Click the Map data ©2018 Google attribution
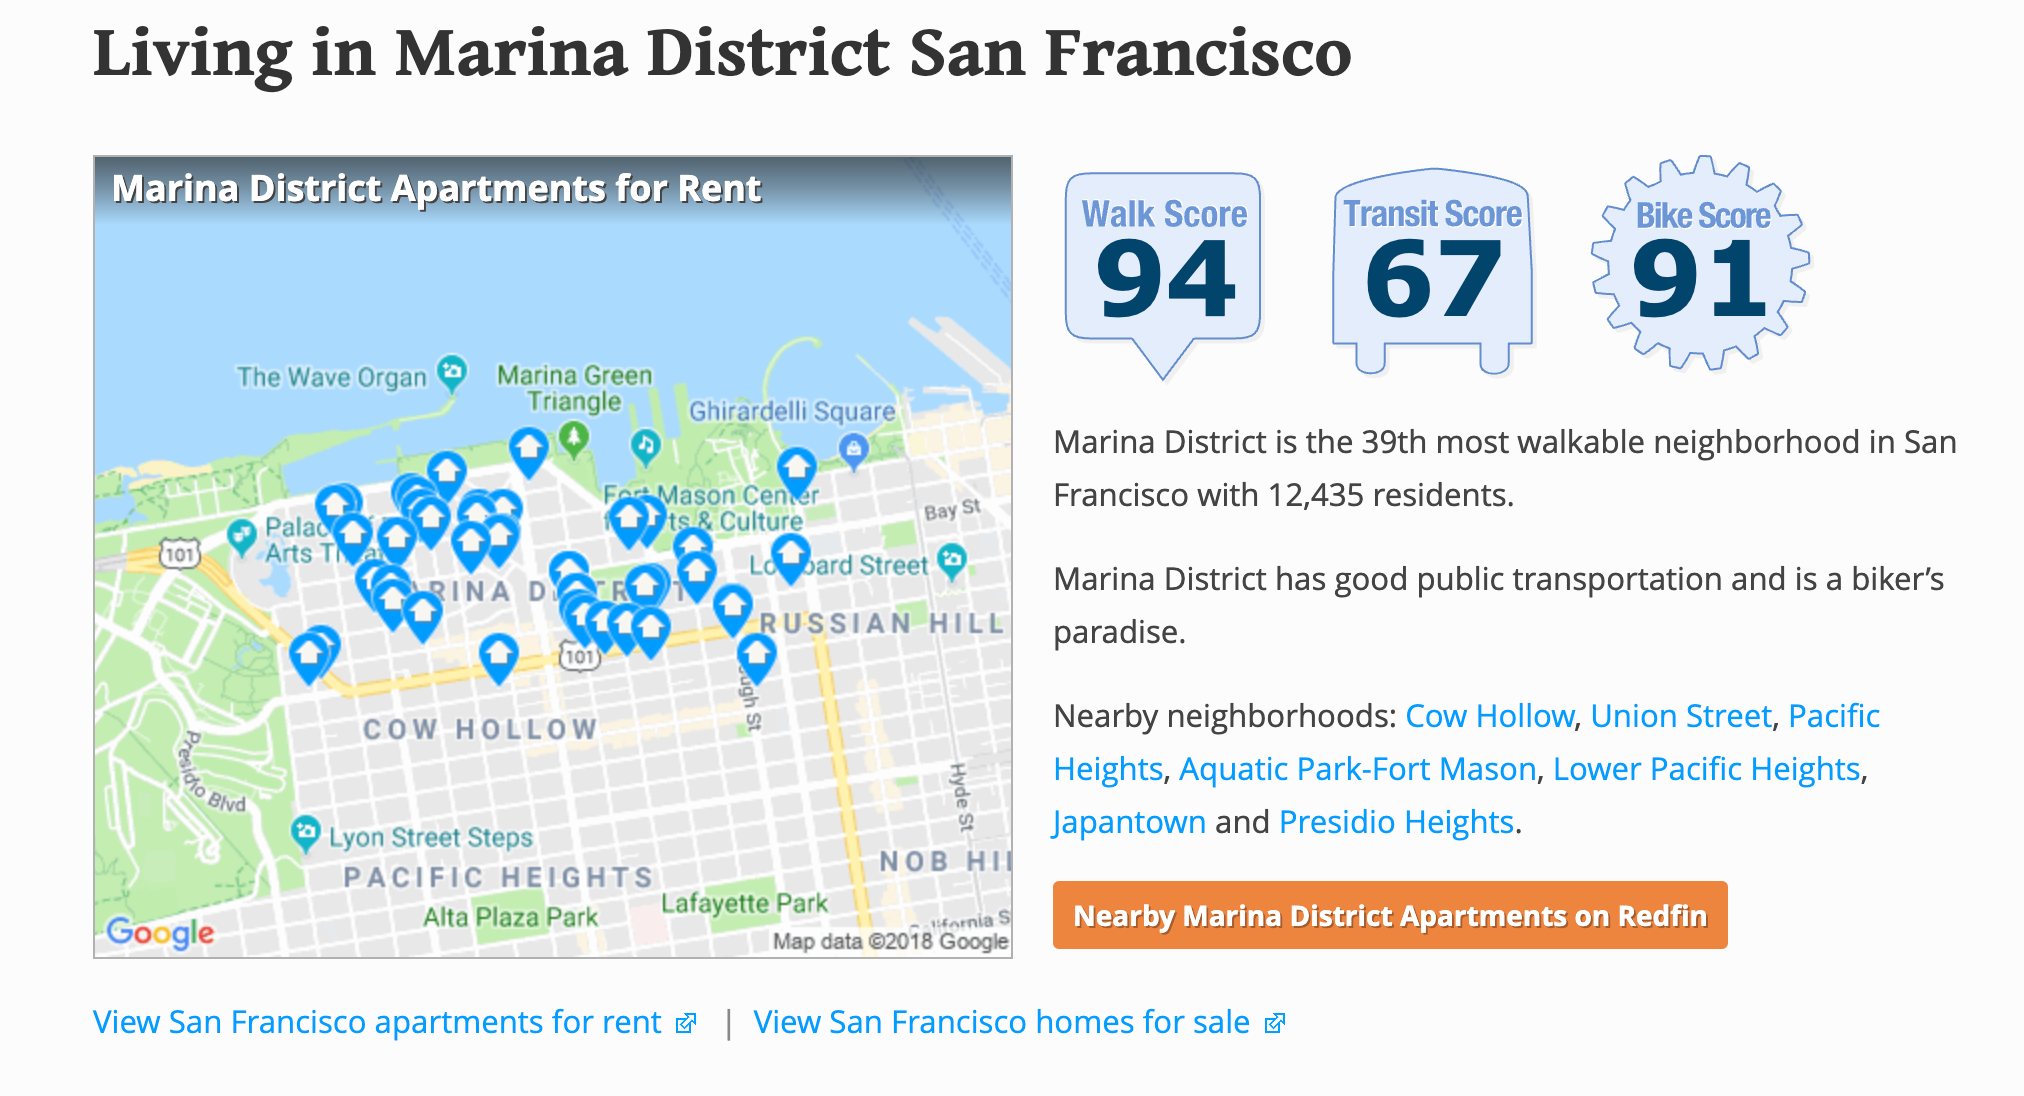 pyautogui.click(x=890, y=941)
